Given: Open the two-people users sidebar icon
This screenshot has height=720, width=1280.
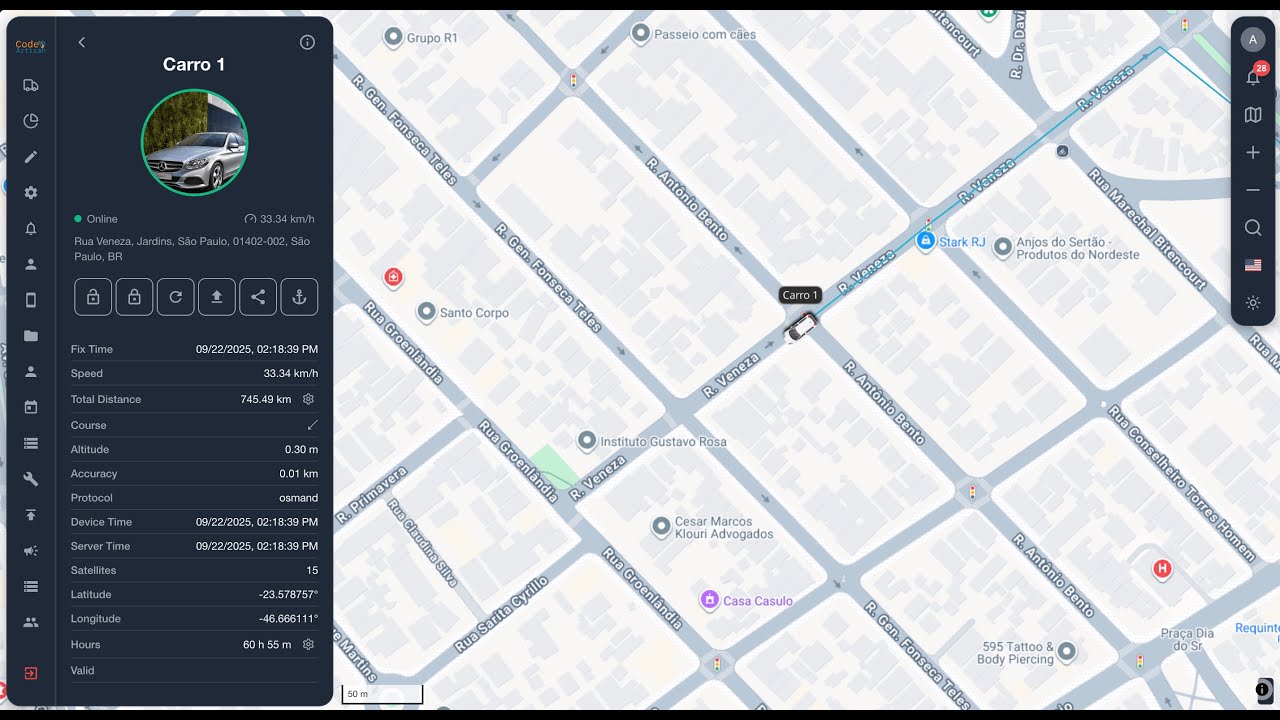Looking at the screenshot, I should click(x=31, y=622).
